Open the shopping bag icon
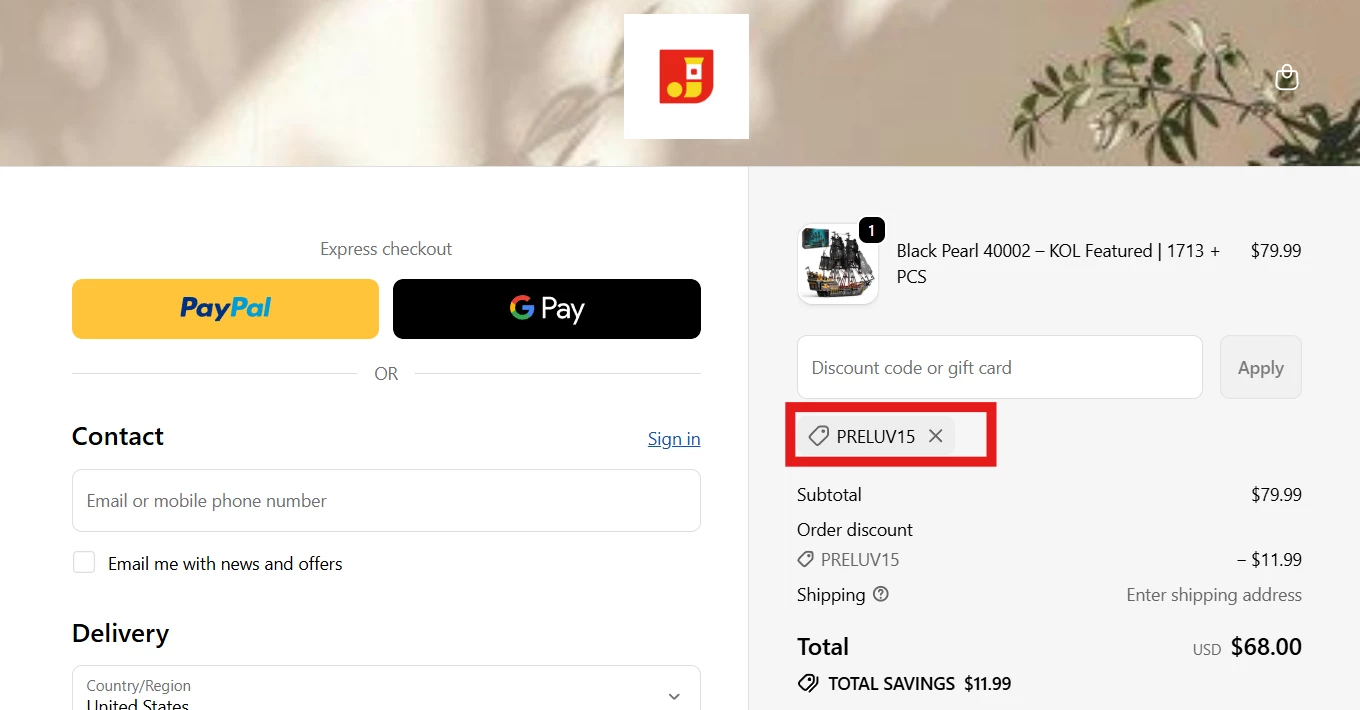Image resolution: width=1360 pixels, height=710 pixels. click(1286, 76)
